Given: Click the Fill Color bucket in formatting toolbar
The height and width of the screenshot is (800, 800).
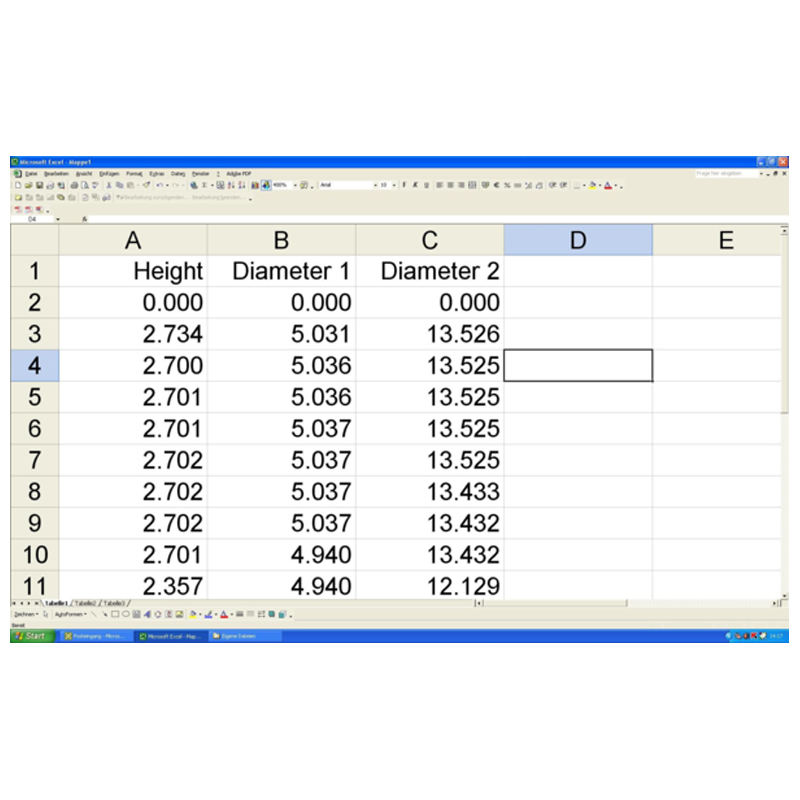Looking at the screenshot, I should pos(592,185).
